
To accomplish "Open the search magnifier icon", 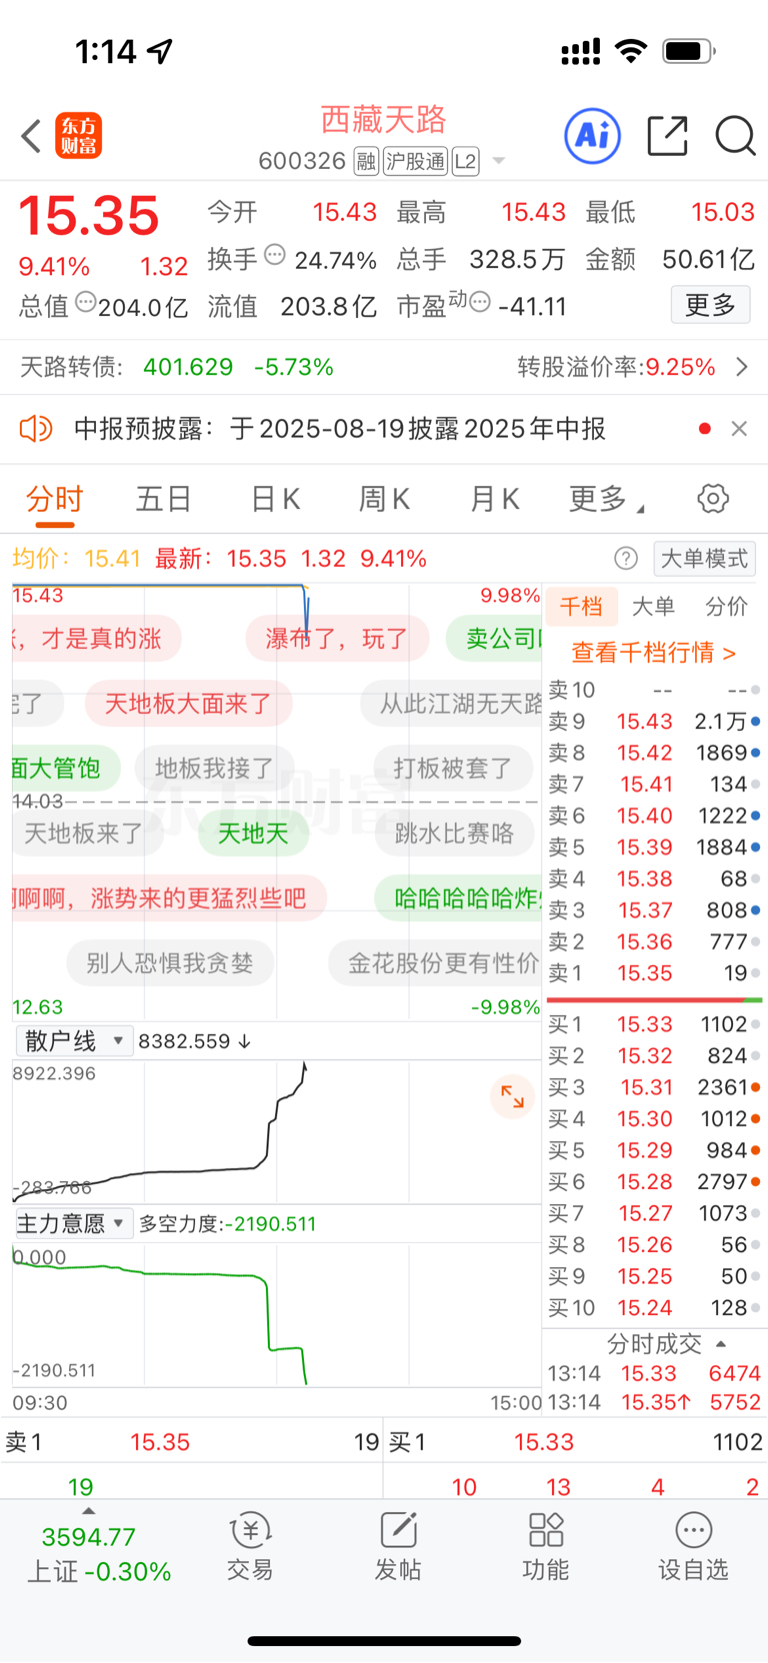I will [x=735, y=136].
